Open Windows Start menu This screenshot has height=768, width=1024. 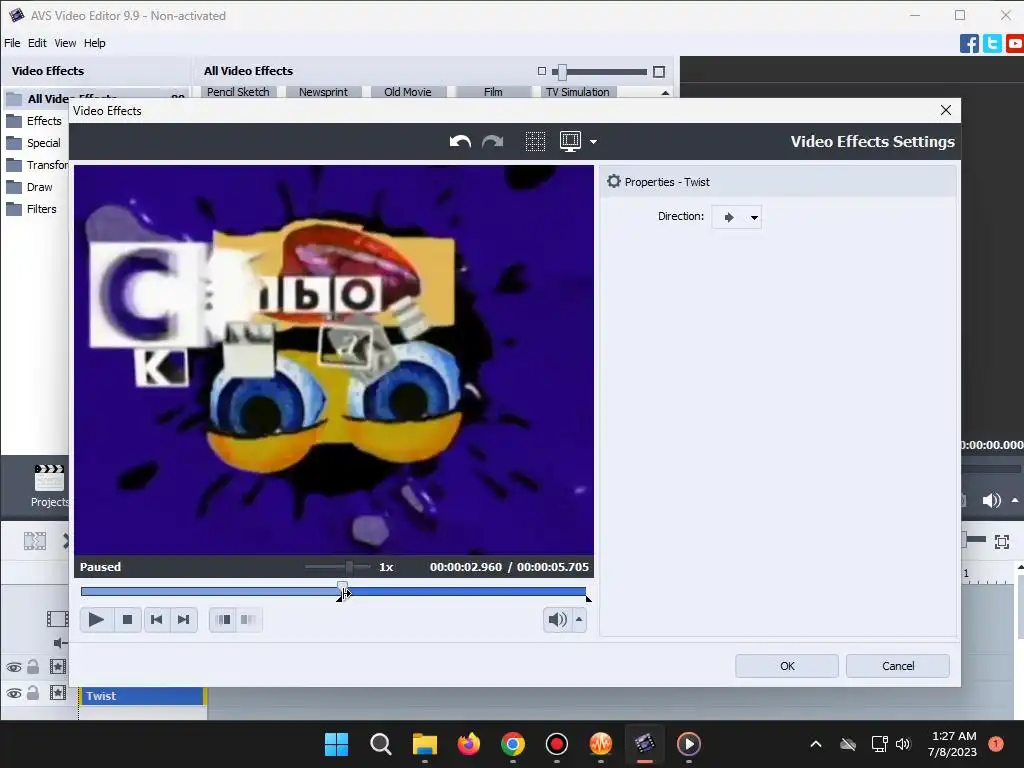coord(336,744)
